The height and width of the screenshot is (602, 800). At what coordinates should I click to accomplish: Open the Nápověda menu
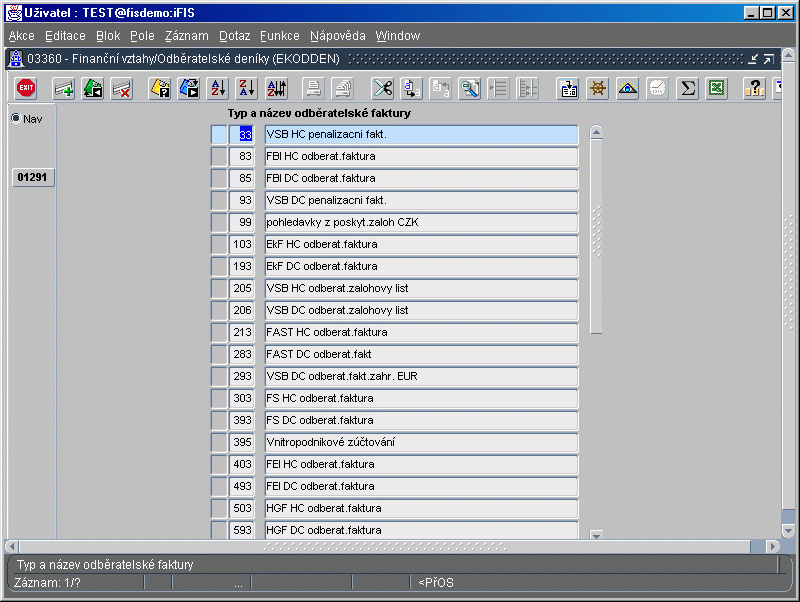pos(337,36)
